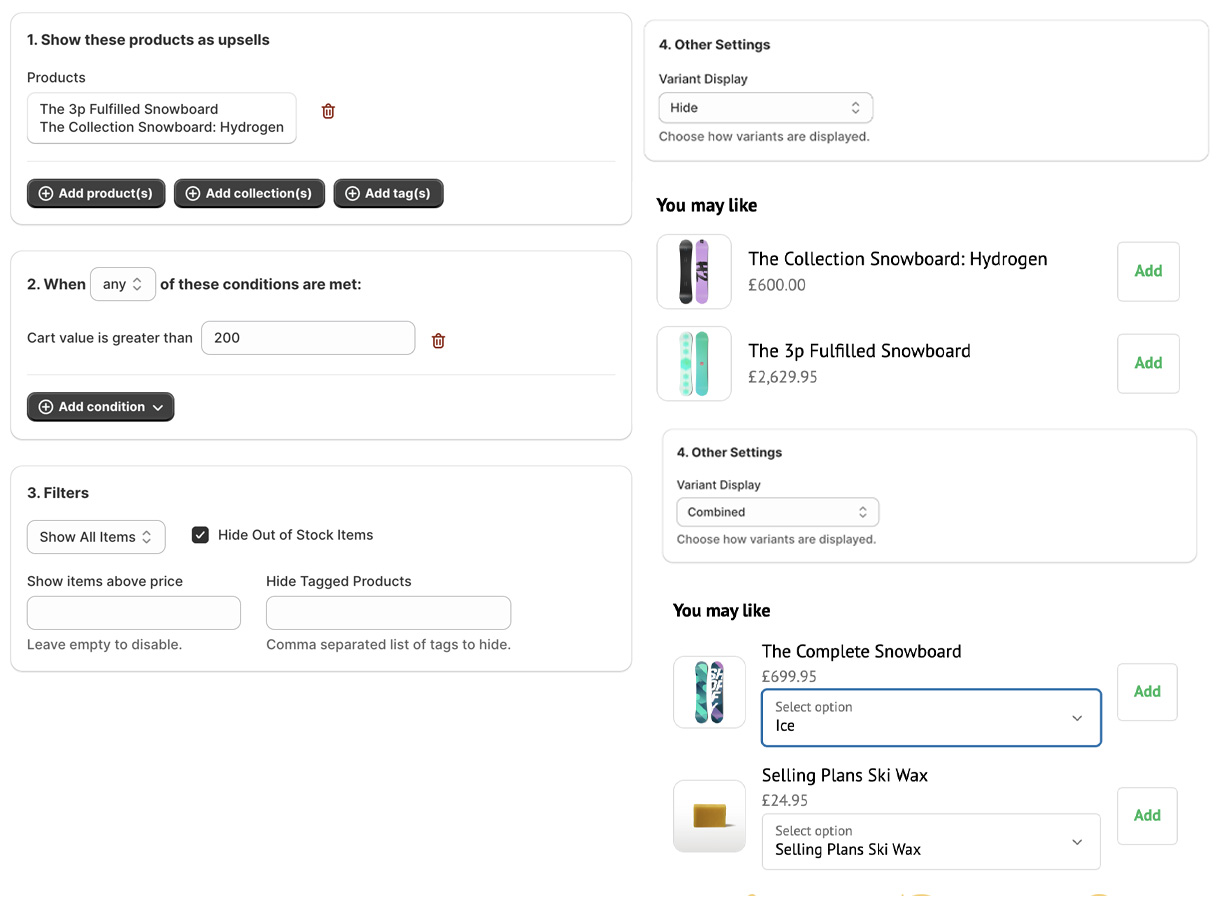Click the Hide variant display selector

(766, 107)
